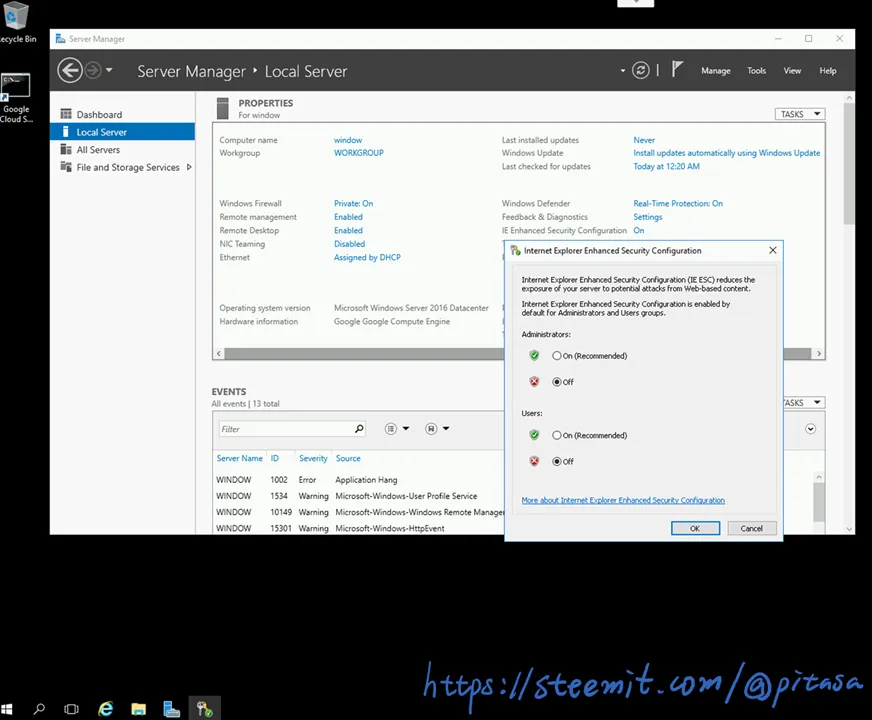The width and height of the screenshot is (872, 720).
Task: Click NIC Teaming Disabled link
Action: [349, 244]
